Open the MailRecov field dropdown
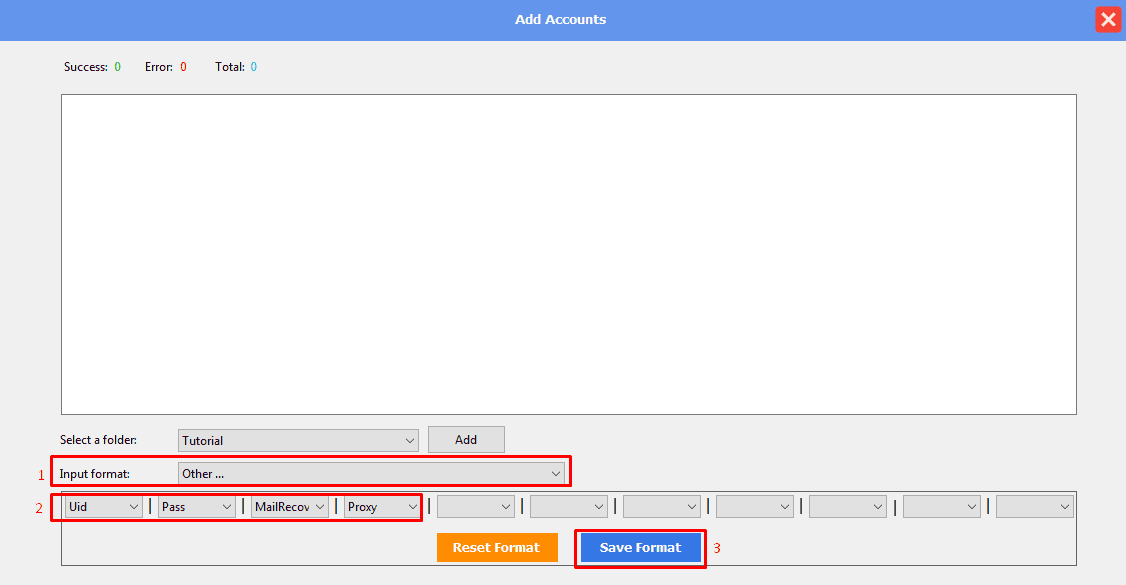The width and height of the screenshot is (1126, 585). [x=290, y=507]
